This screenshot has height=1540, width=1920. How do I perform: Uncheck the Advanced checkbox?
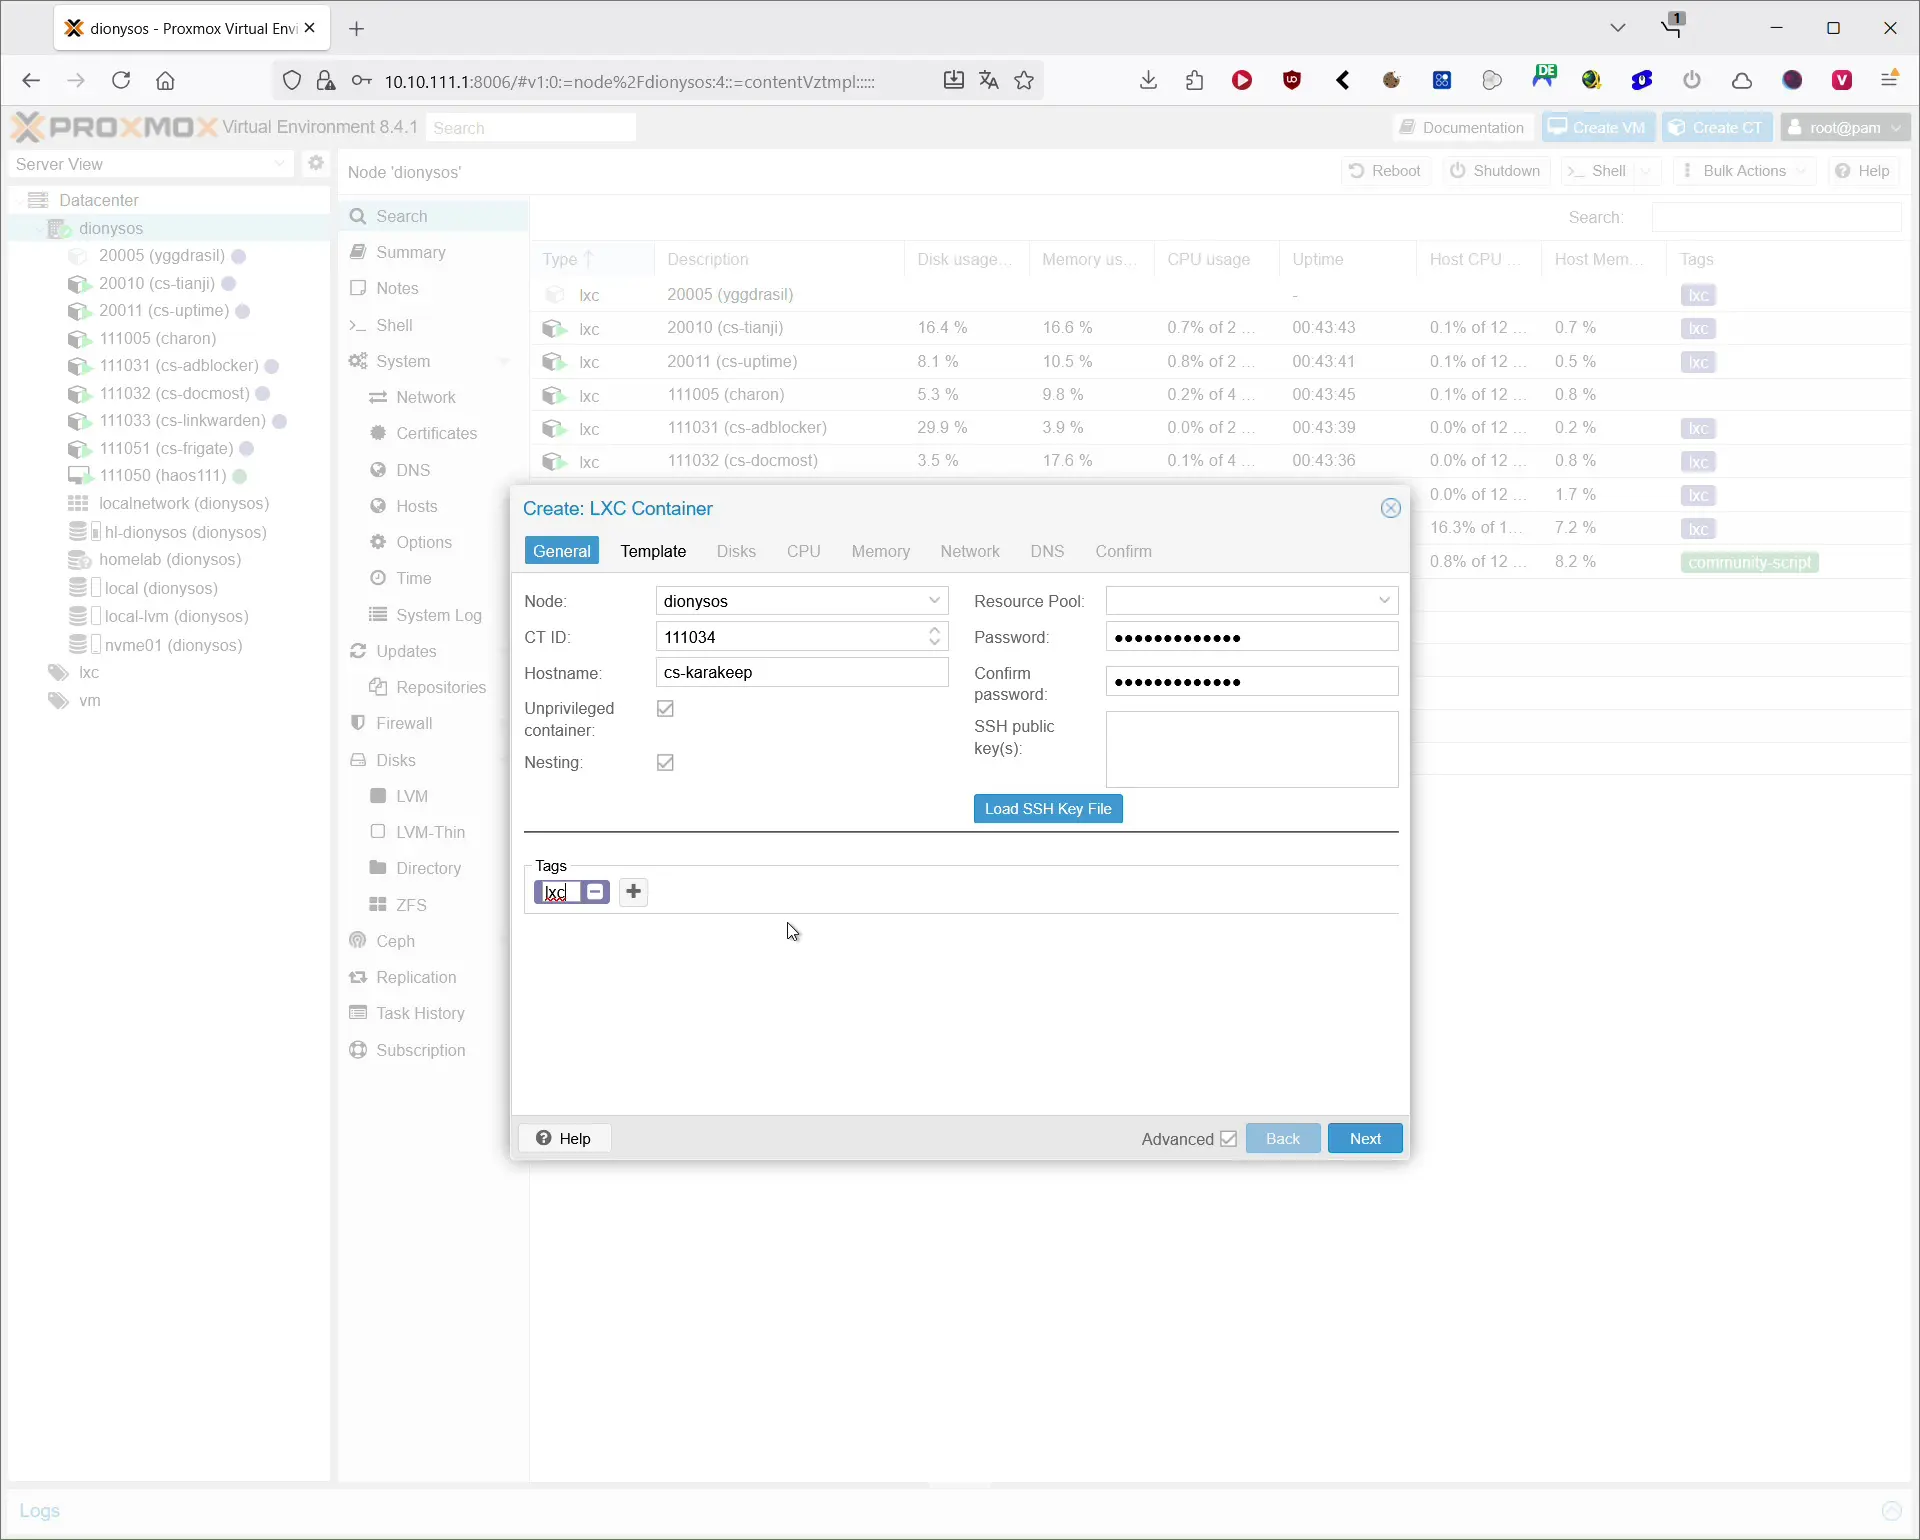(x=1228, y=1139)
